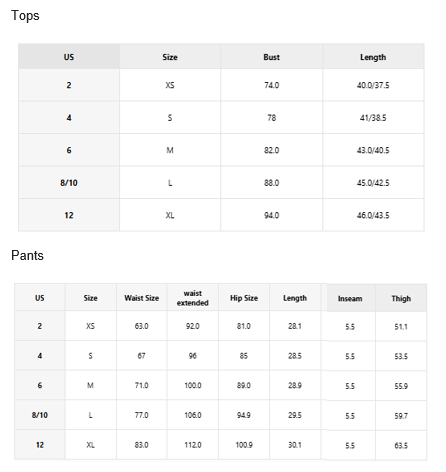Click the 63.0 waist size cell
This screenshot has width=446, height=472.
[142, 326]
